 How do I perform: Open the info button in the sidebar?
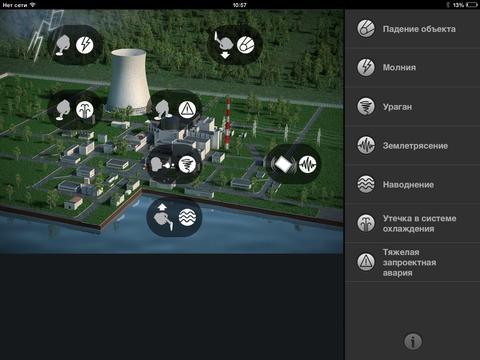(413, 342)
